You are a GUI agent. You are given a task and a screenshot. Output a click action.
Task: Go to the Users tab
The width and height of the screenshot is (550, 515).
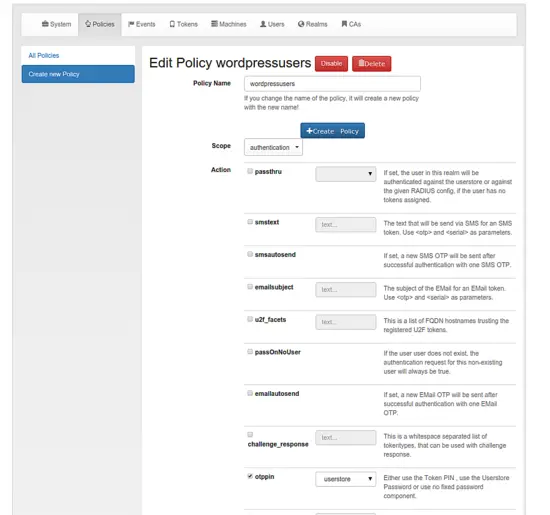click(272, 24)
